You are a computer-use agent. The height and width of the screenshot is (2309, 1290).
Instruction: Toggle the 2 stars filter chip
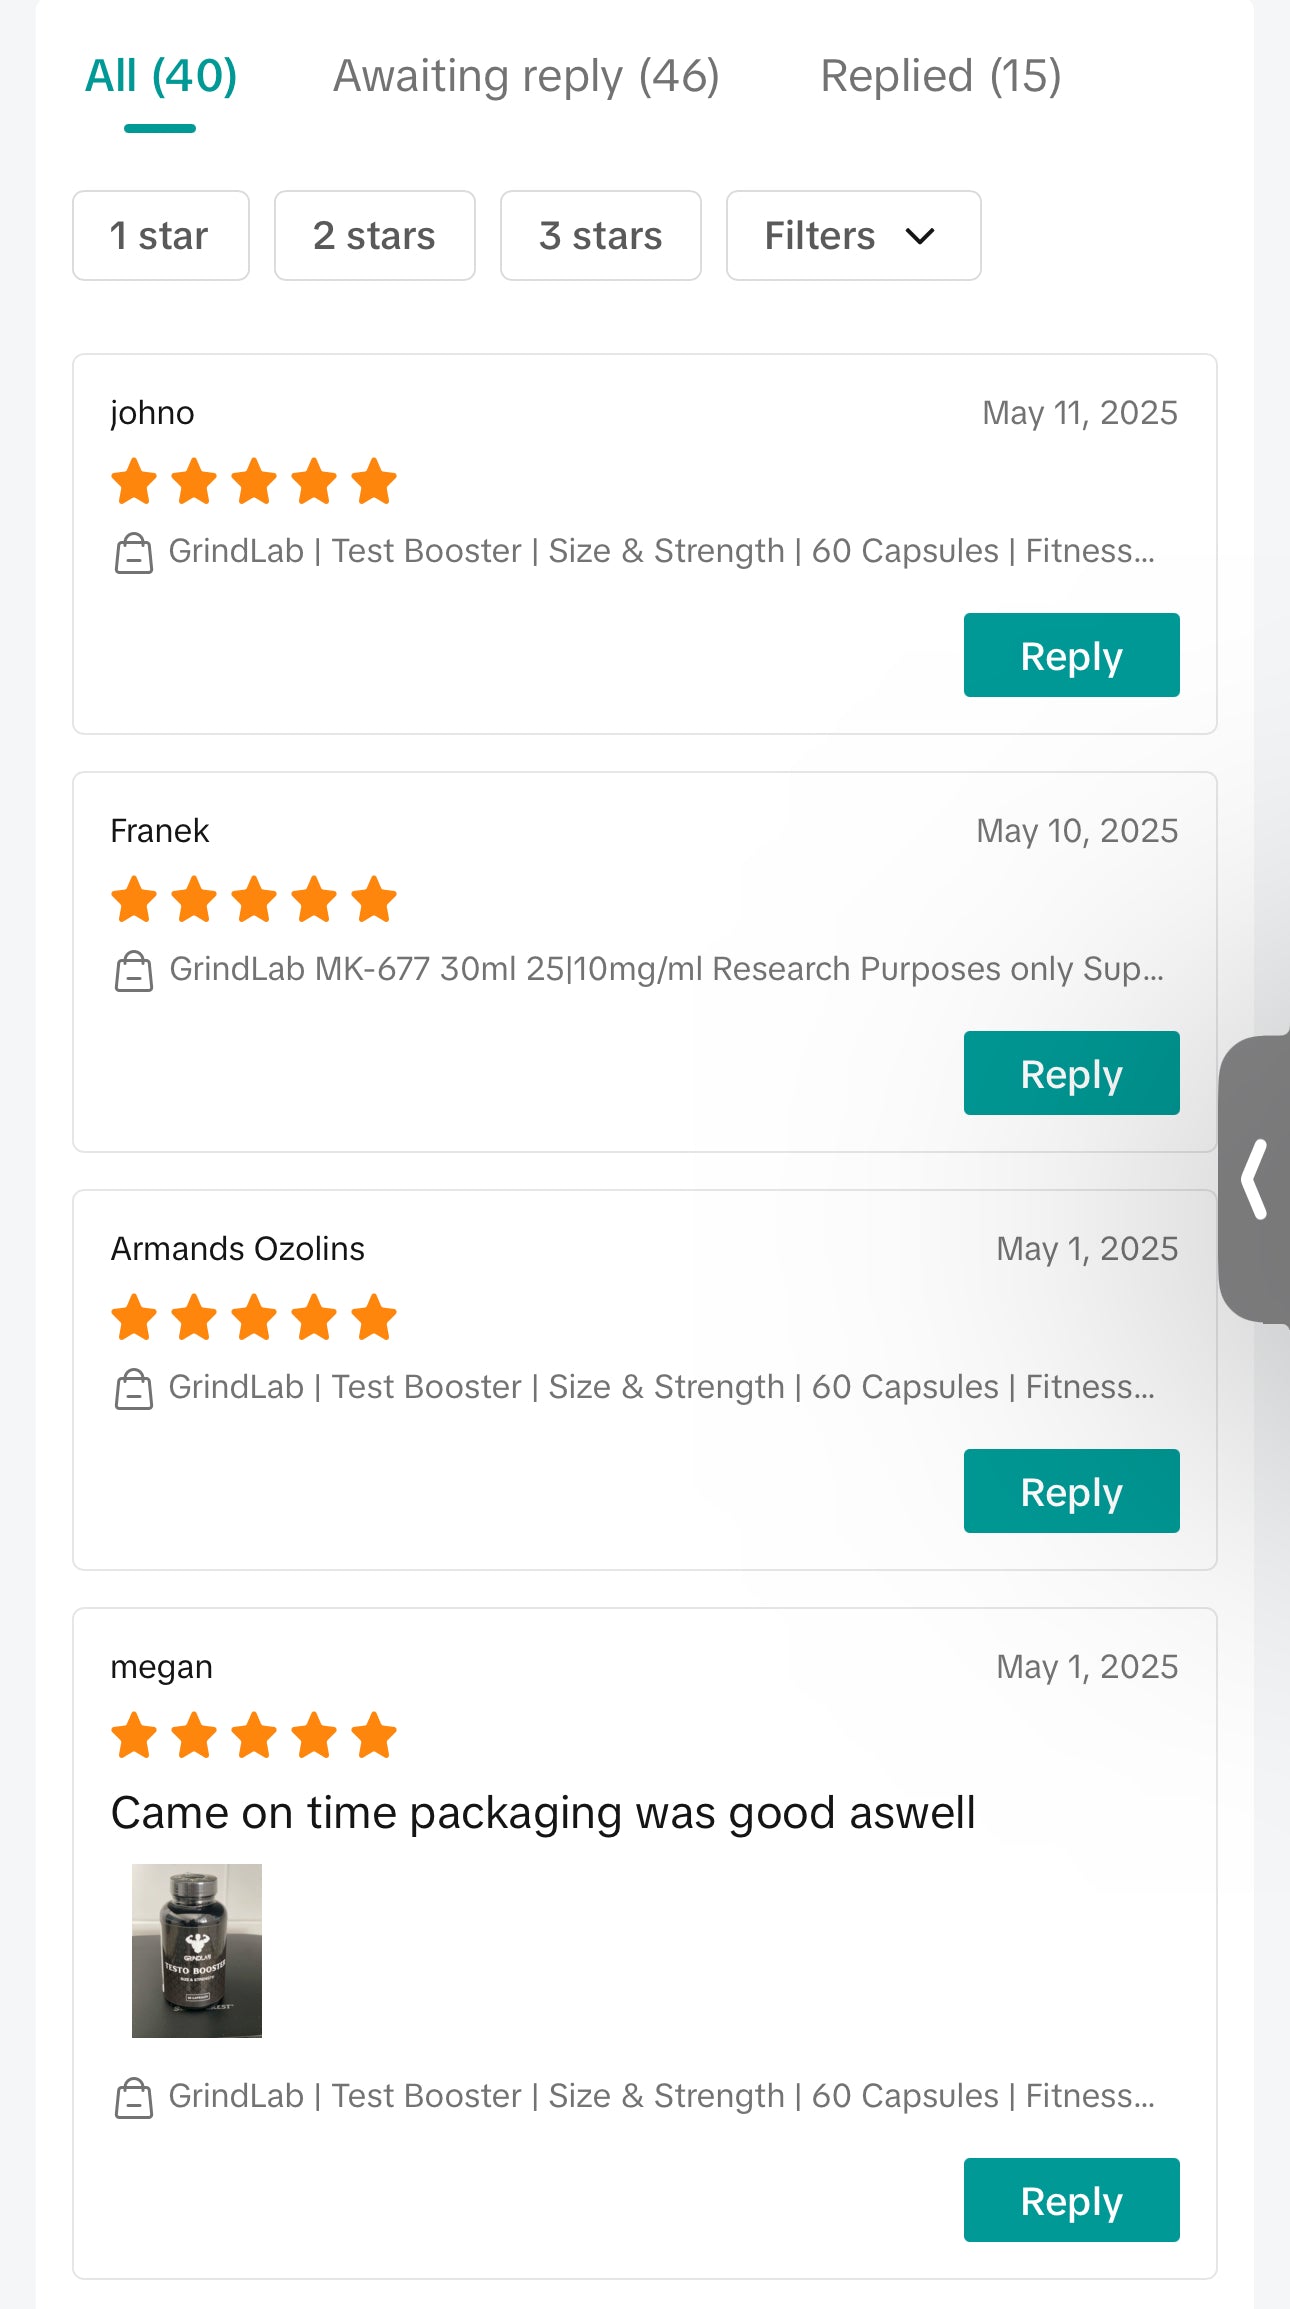click(x=374, y=236)
